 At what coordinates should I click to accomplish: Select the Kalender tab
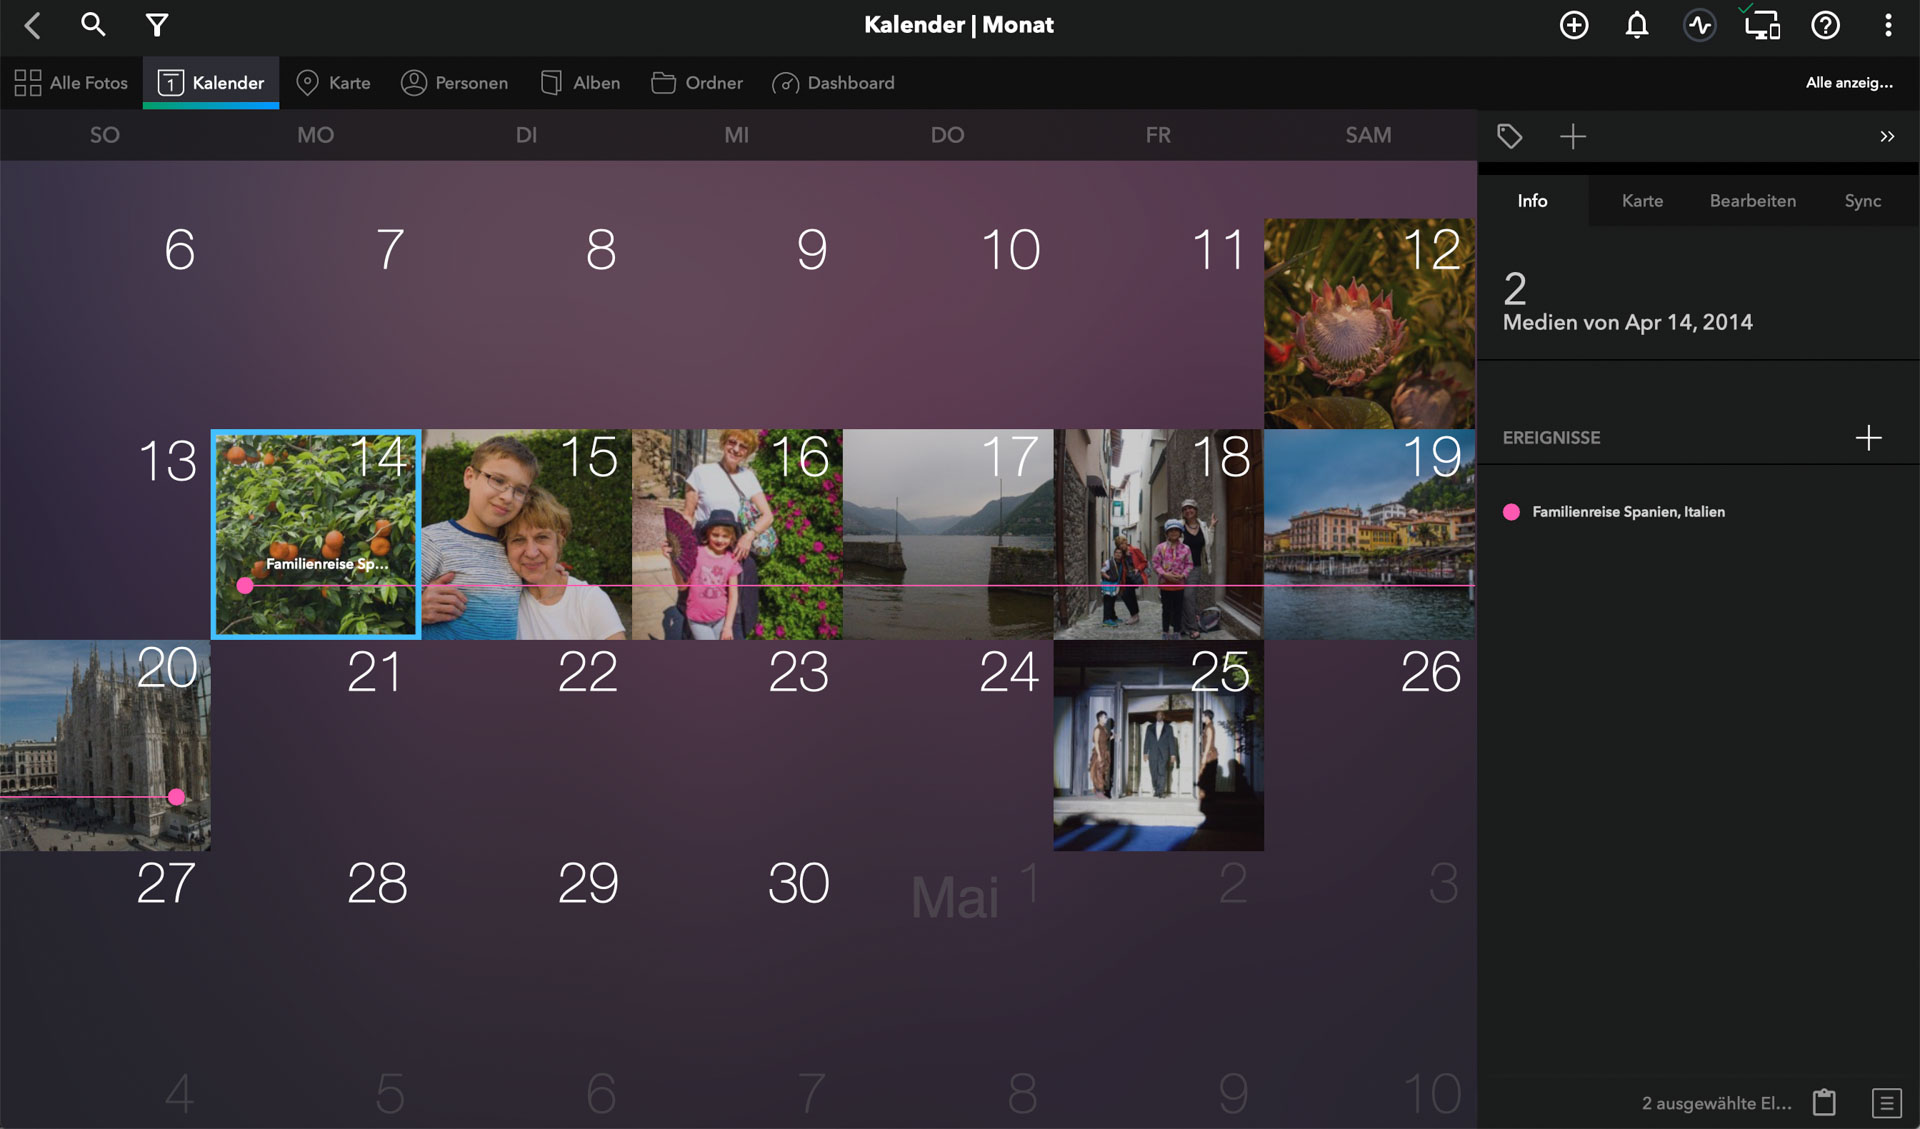tap(211, 83)
